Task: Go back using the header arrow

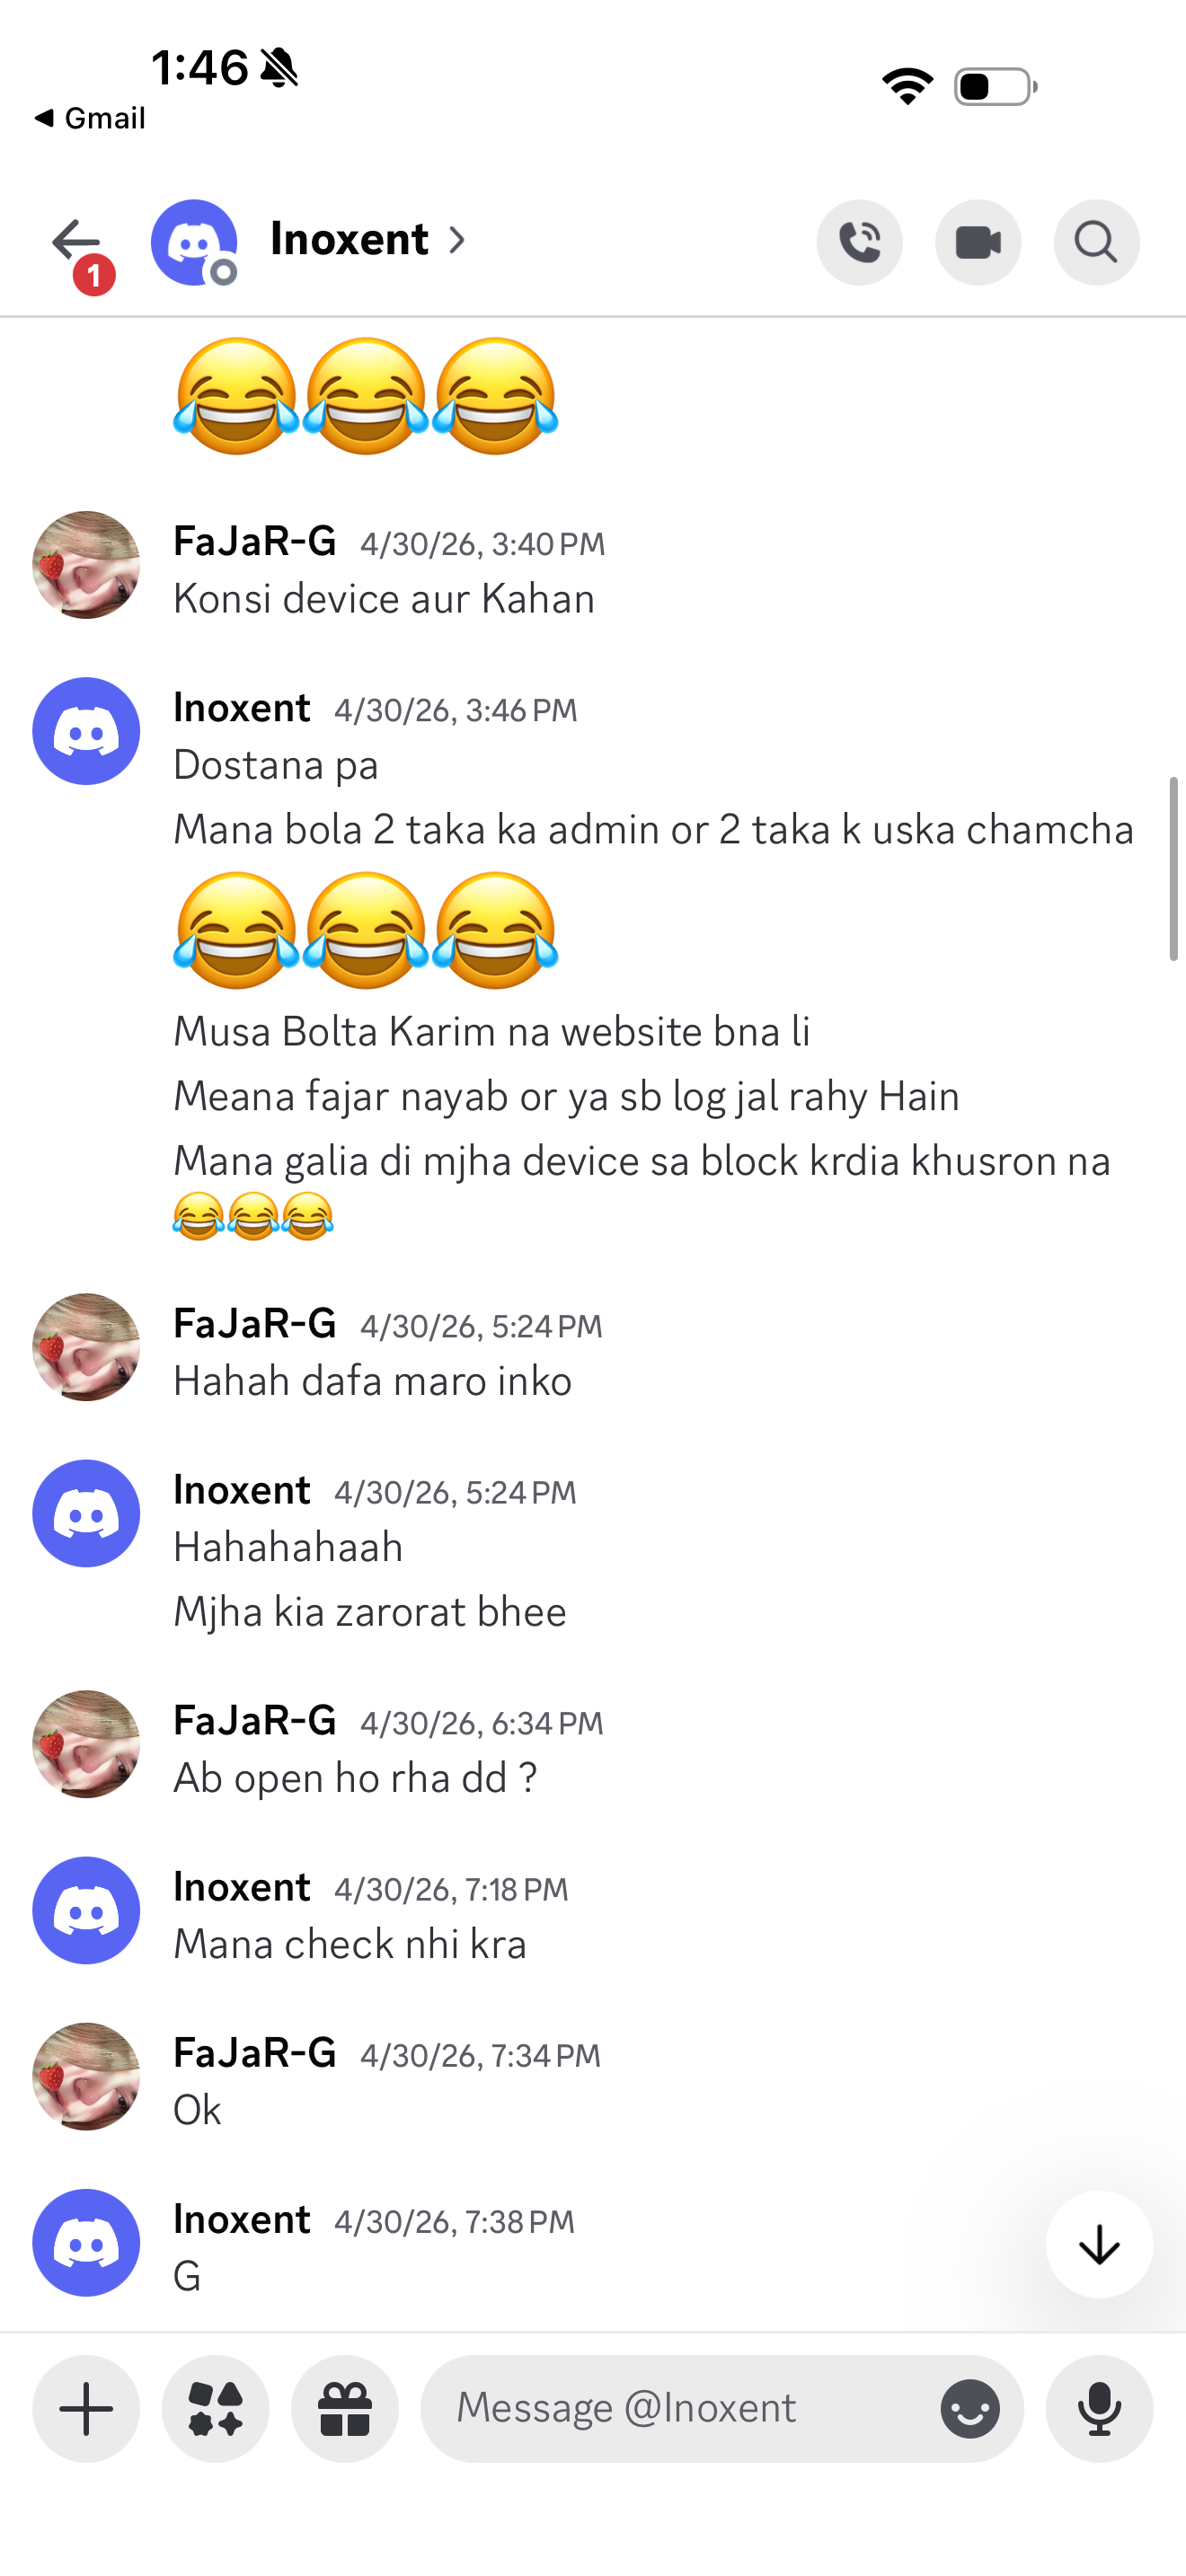Action: point(76,241)
